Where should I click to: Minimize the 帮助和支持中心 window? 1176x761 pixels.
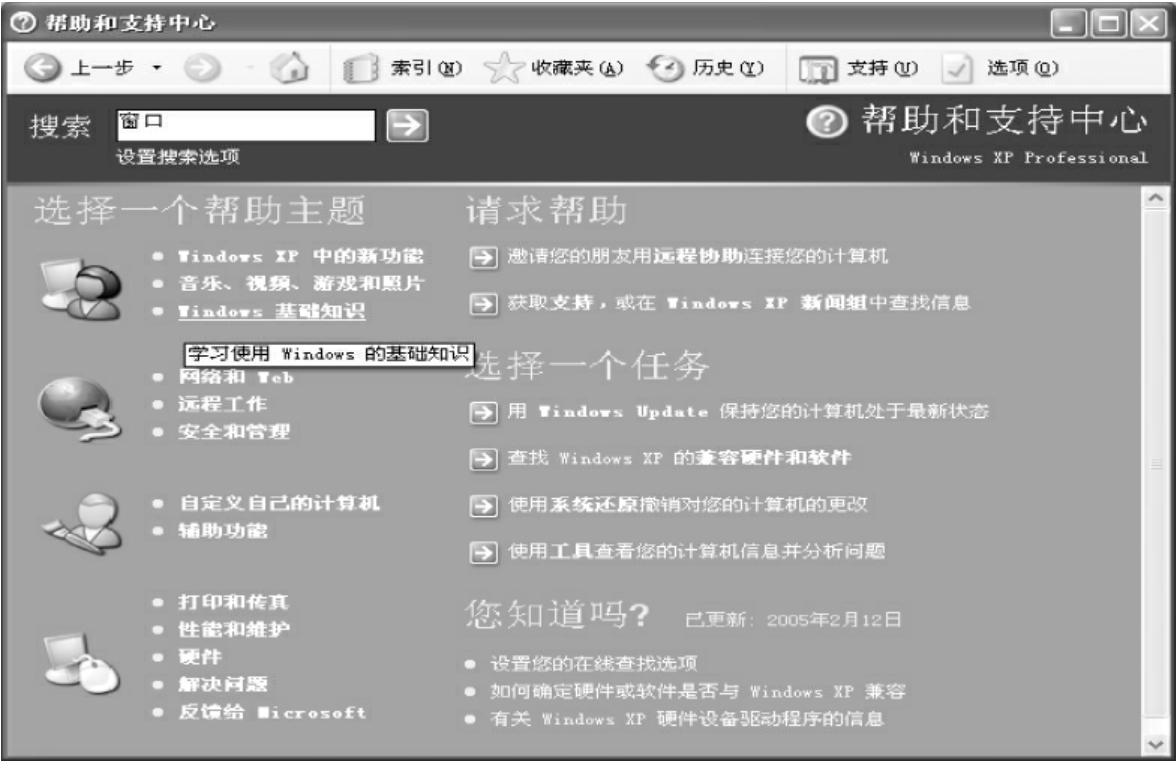(1068, 23)
